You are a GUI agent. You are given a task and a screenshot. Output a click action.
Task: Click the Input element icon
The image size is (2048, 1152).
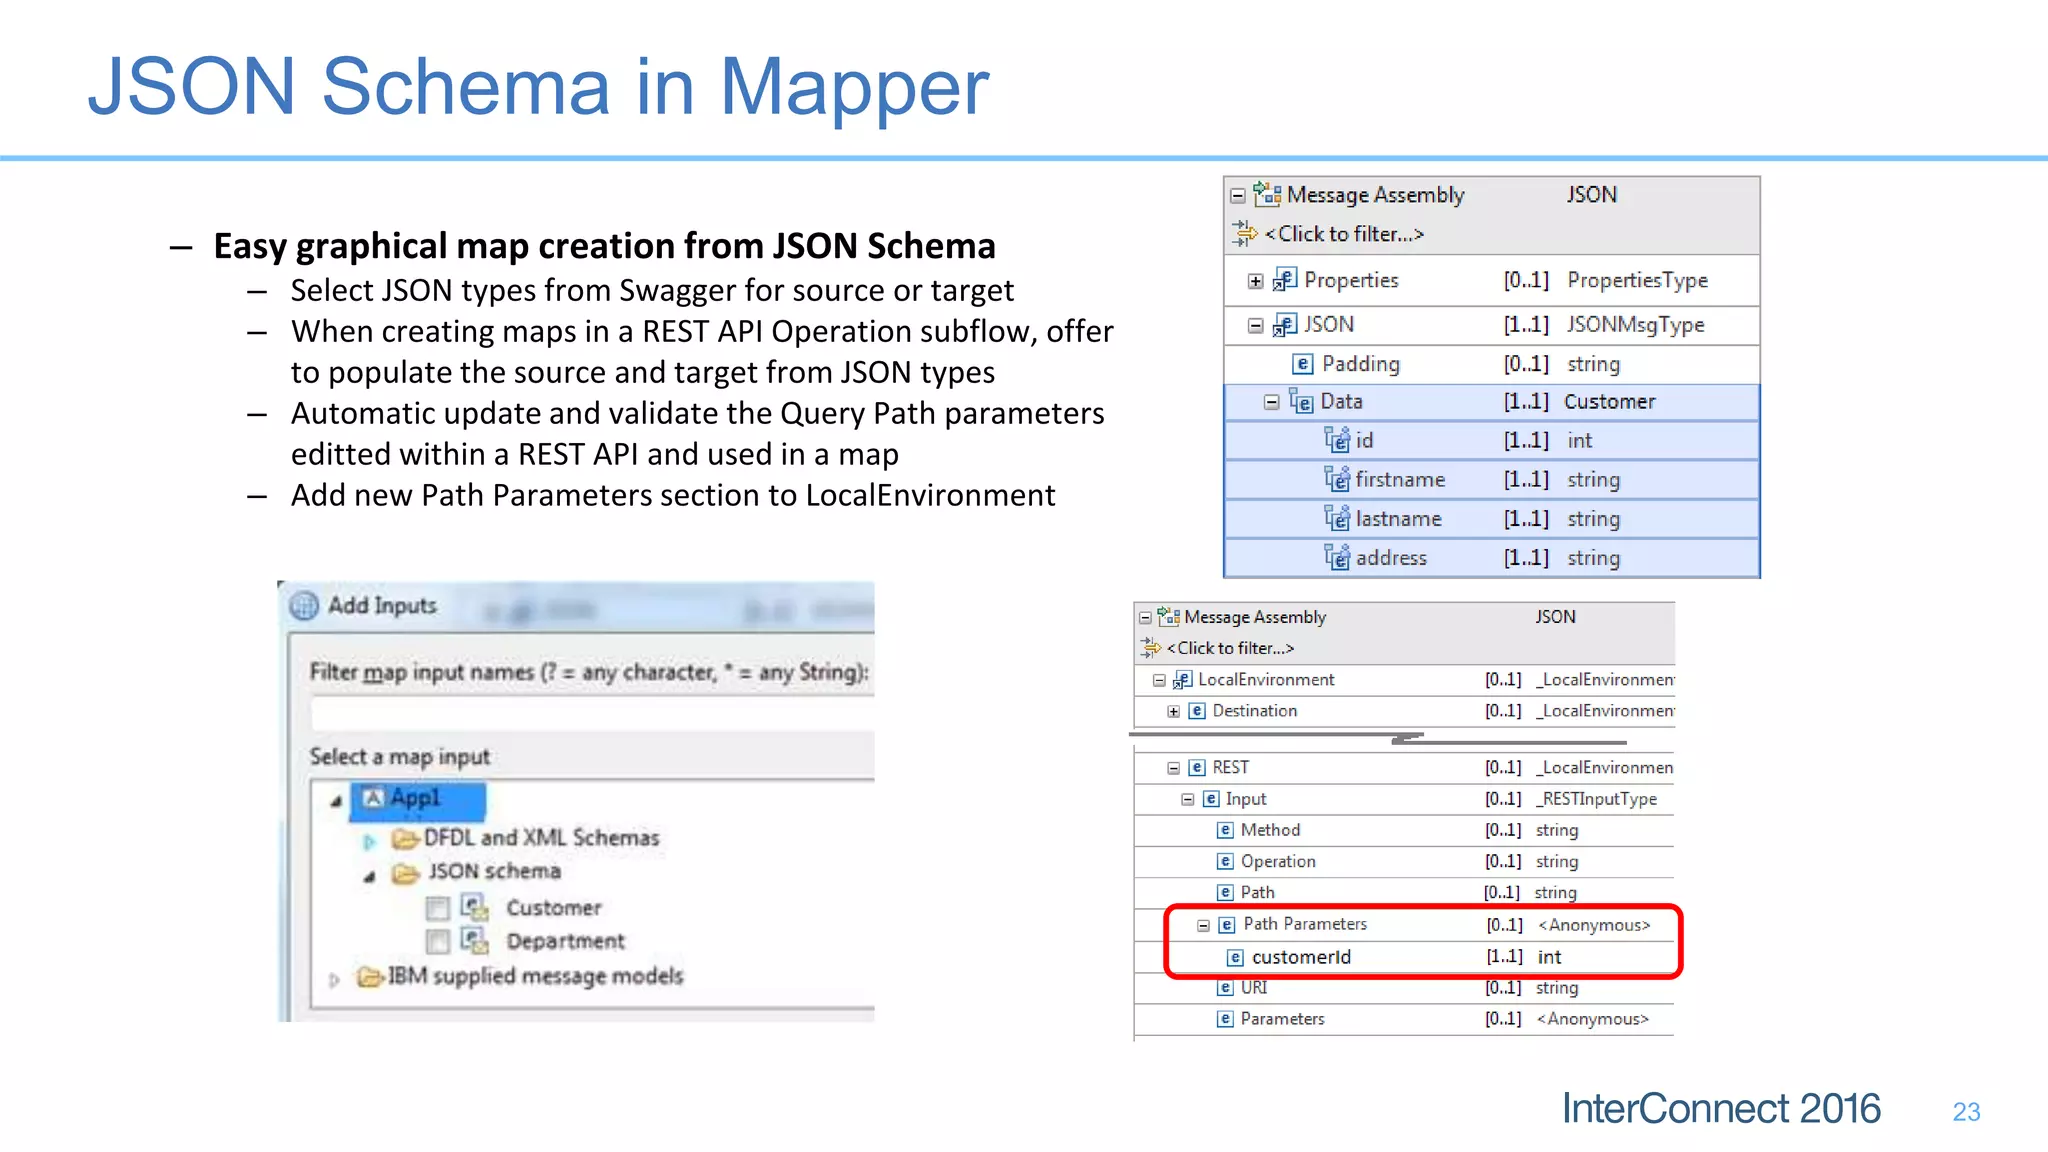pos(1211,799)
